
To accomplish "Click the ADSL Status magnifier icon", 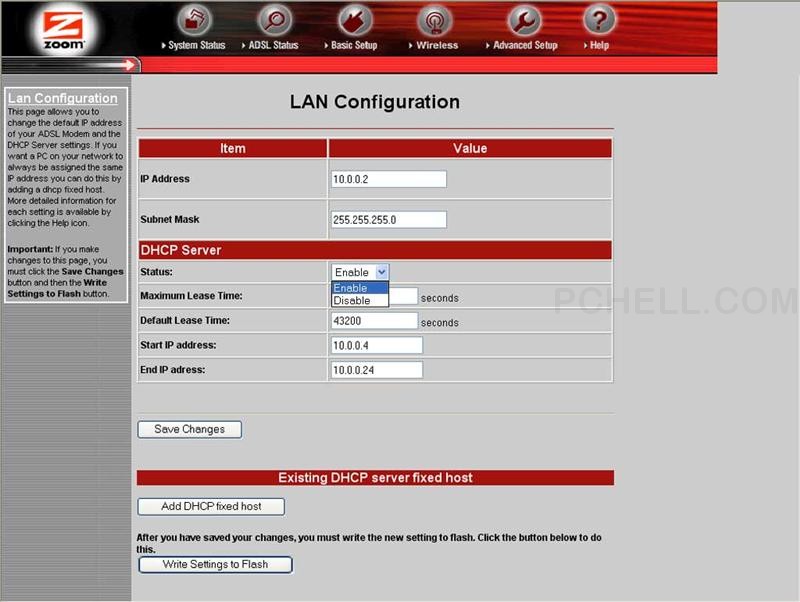I will [274, 20].
